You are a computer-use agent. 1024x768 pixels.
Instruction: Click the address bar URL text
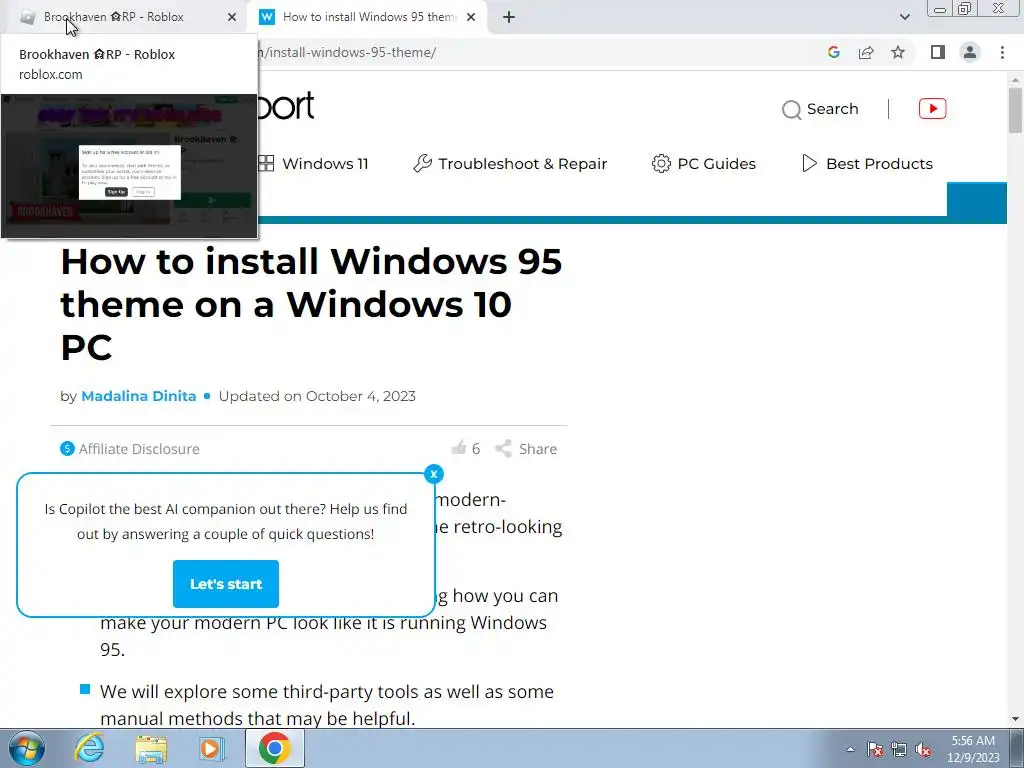coord(349,52)
